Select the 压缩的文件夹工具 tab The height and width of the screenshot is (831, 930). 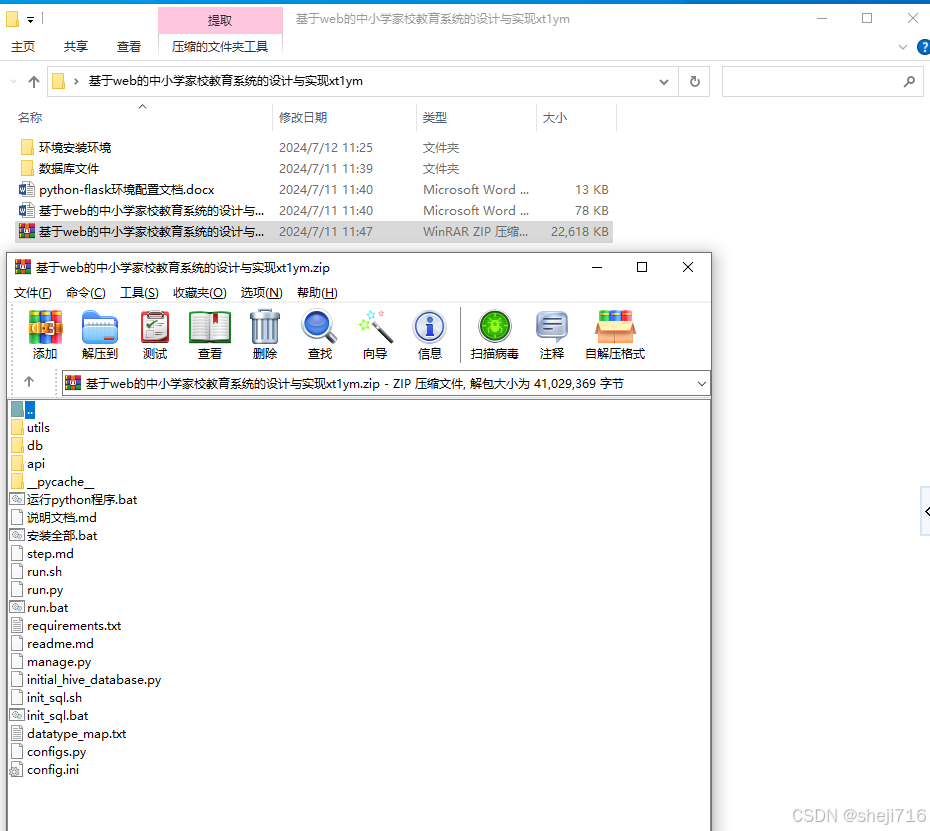tap(220, 46)
